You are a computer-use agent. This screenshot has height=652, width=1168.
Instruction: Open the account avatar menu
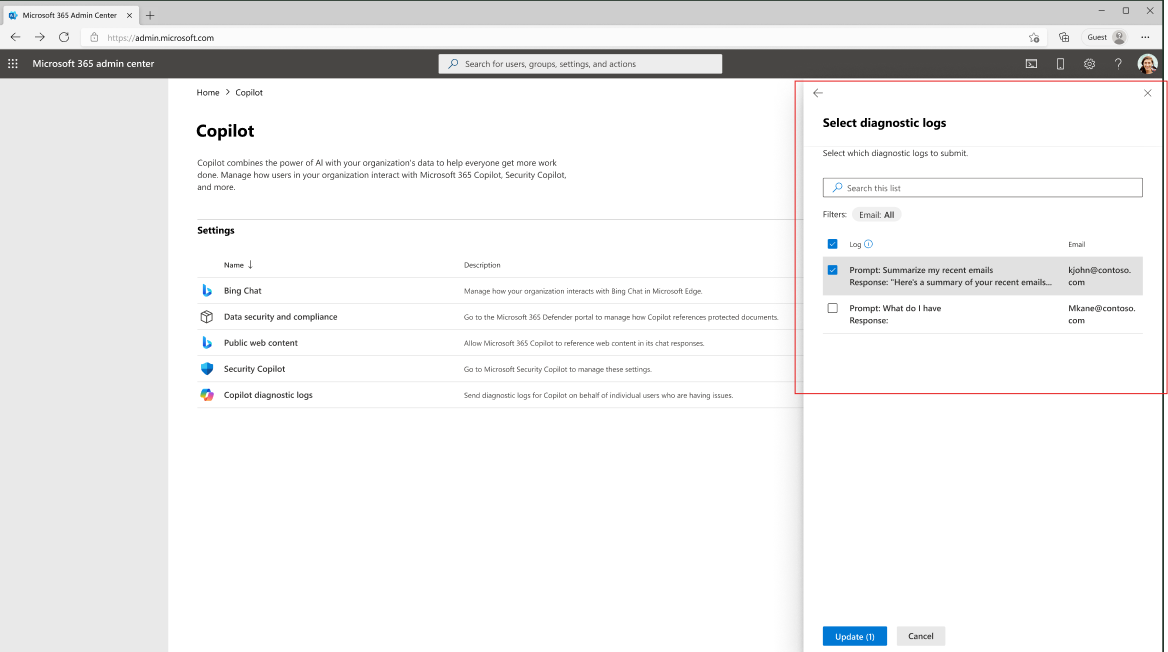pos(1147,64)
